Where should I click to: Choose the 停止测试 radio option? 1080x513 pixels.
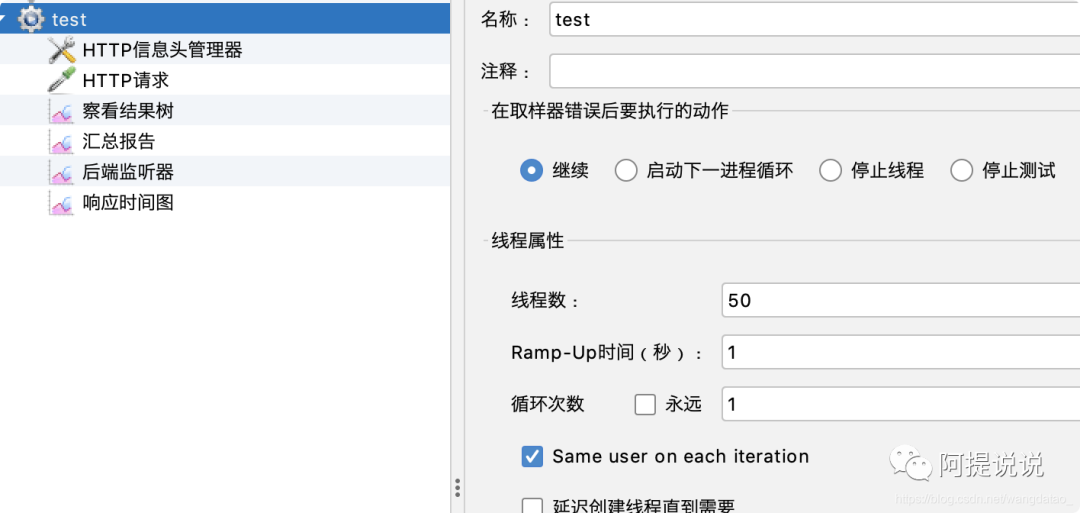961,170
